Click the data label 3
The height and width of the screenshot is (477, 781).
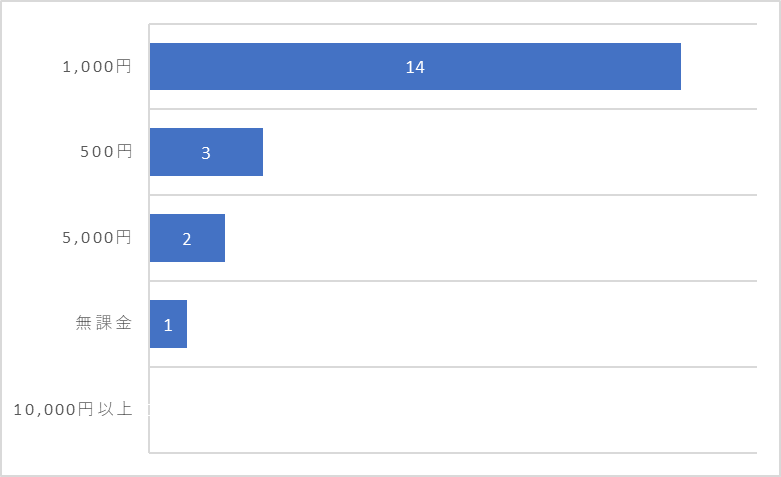point(206,153)
